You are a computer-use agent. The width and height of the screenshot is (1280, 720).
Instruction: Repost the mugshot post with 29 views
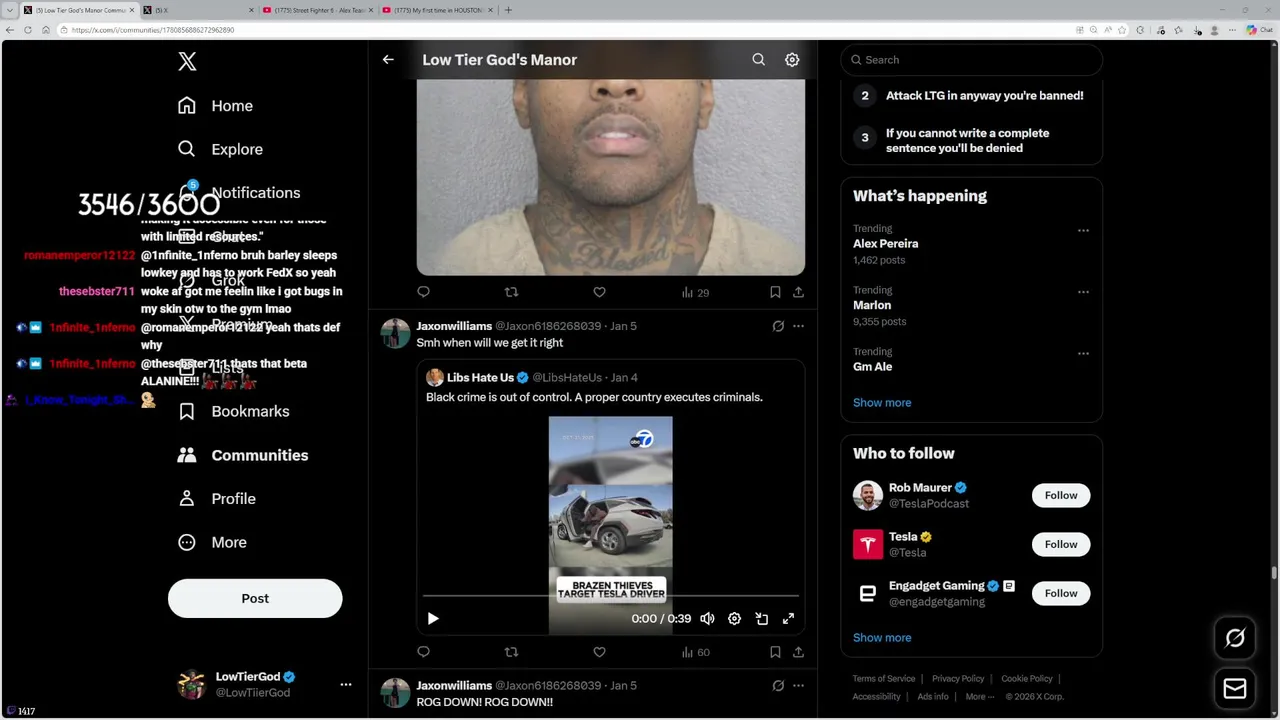511,292
